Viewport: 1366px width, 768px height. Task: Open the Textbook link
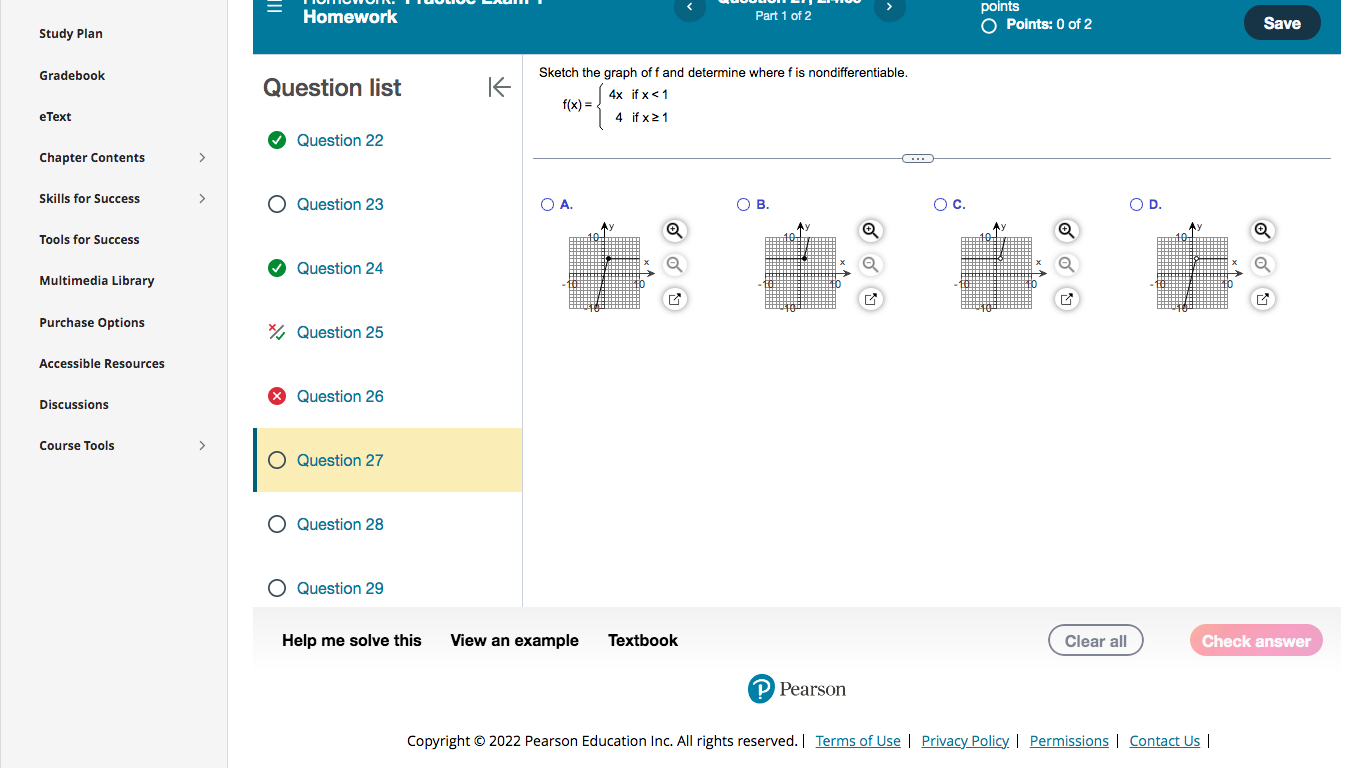pos(643,641)
